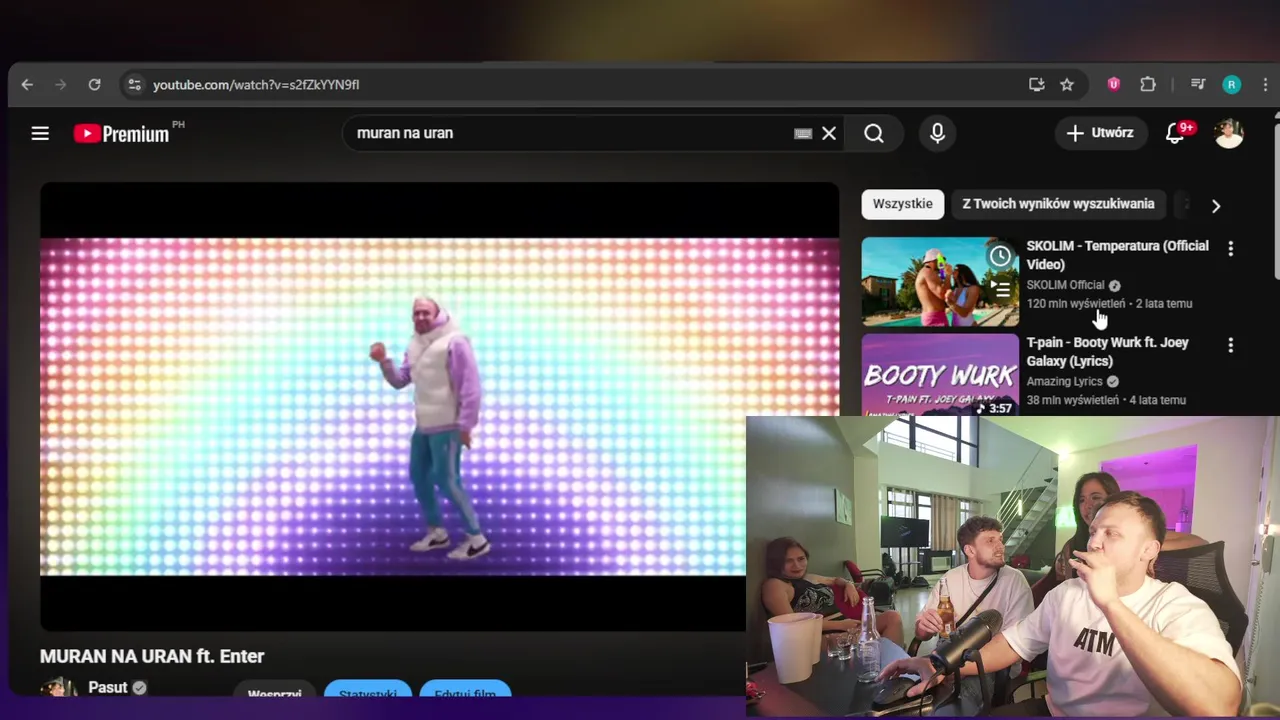Screen dimensions: 1280x720
Task: Click the main video player
Action: [440, 406]
